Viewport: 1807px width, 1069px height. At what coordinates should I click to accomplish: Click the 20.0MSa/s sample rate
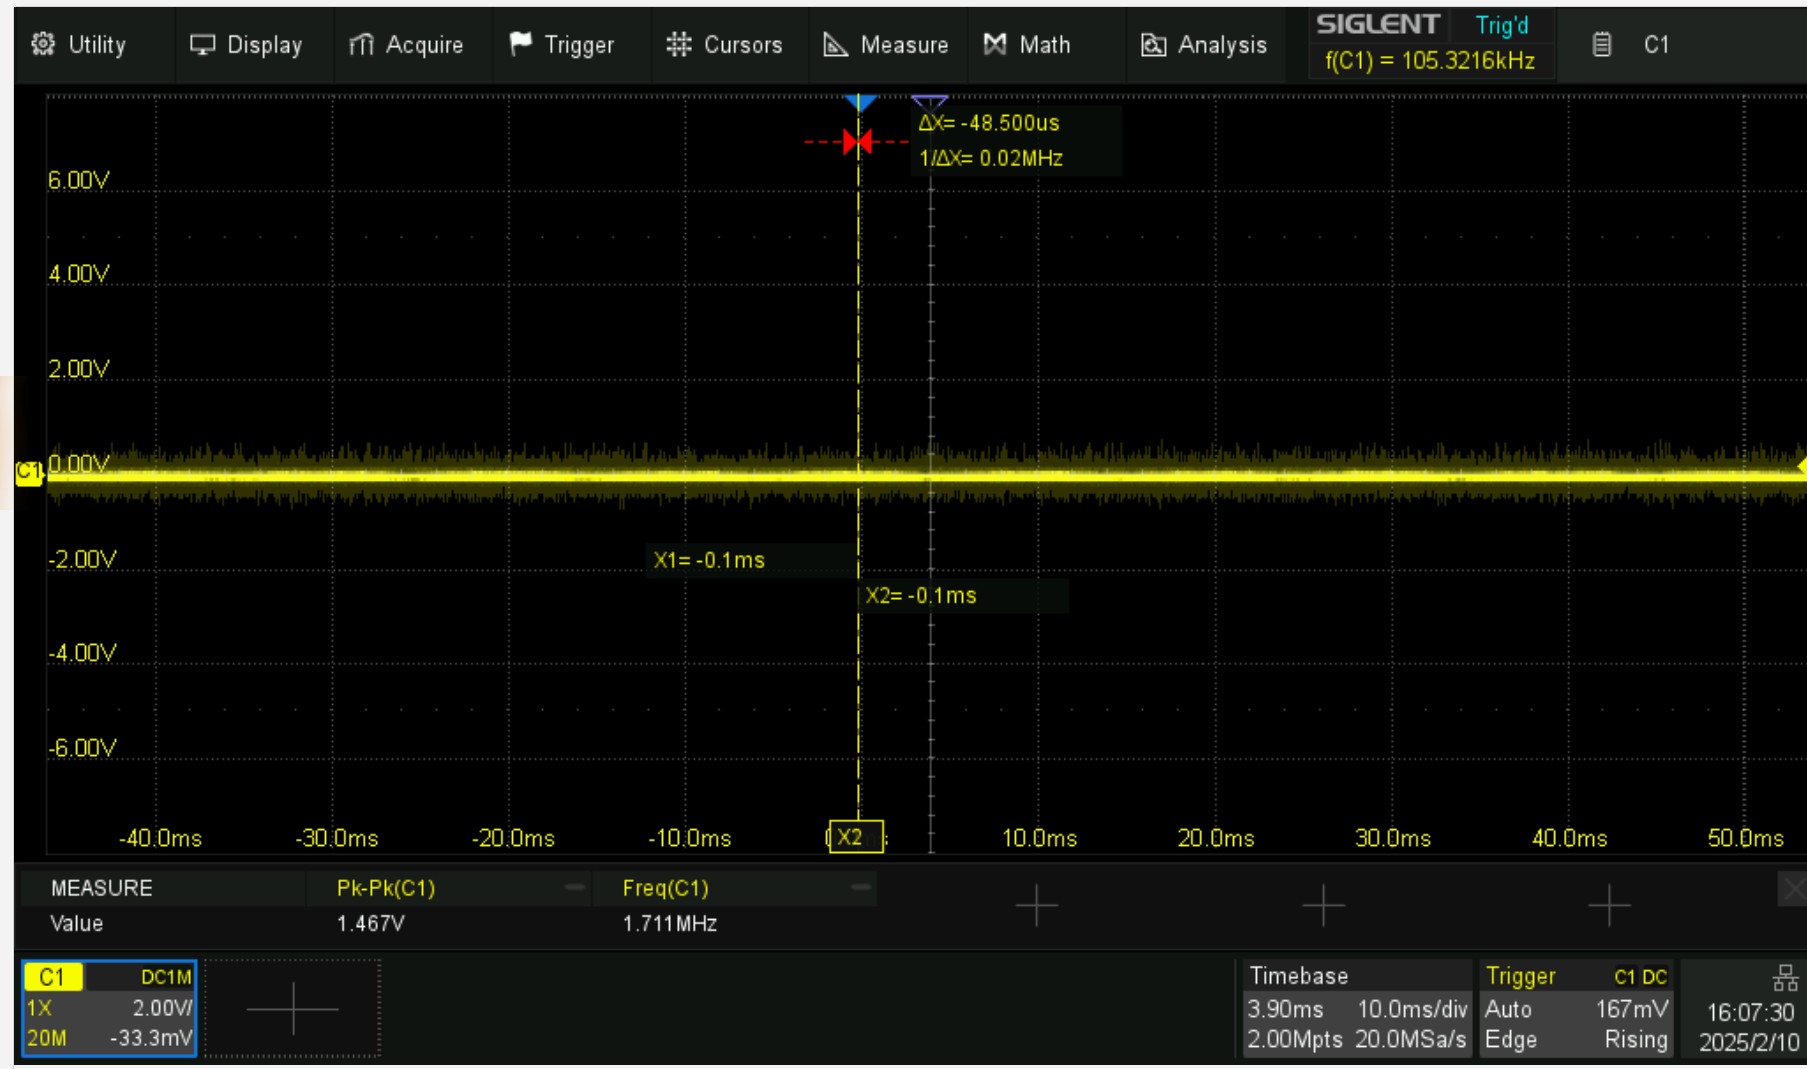1411,1040
